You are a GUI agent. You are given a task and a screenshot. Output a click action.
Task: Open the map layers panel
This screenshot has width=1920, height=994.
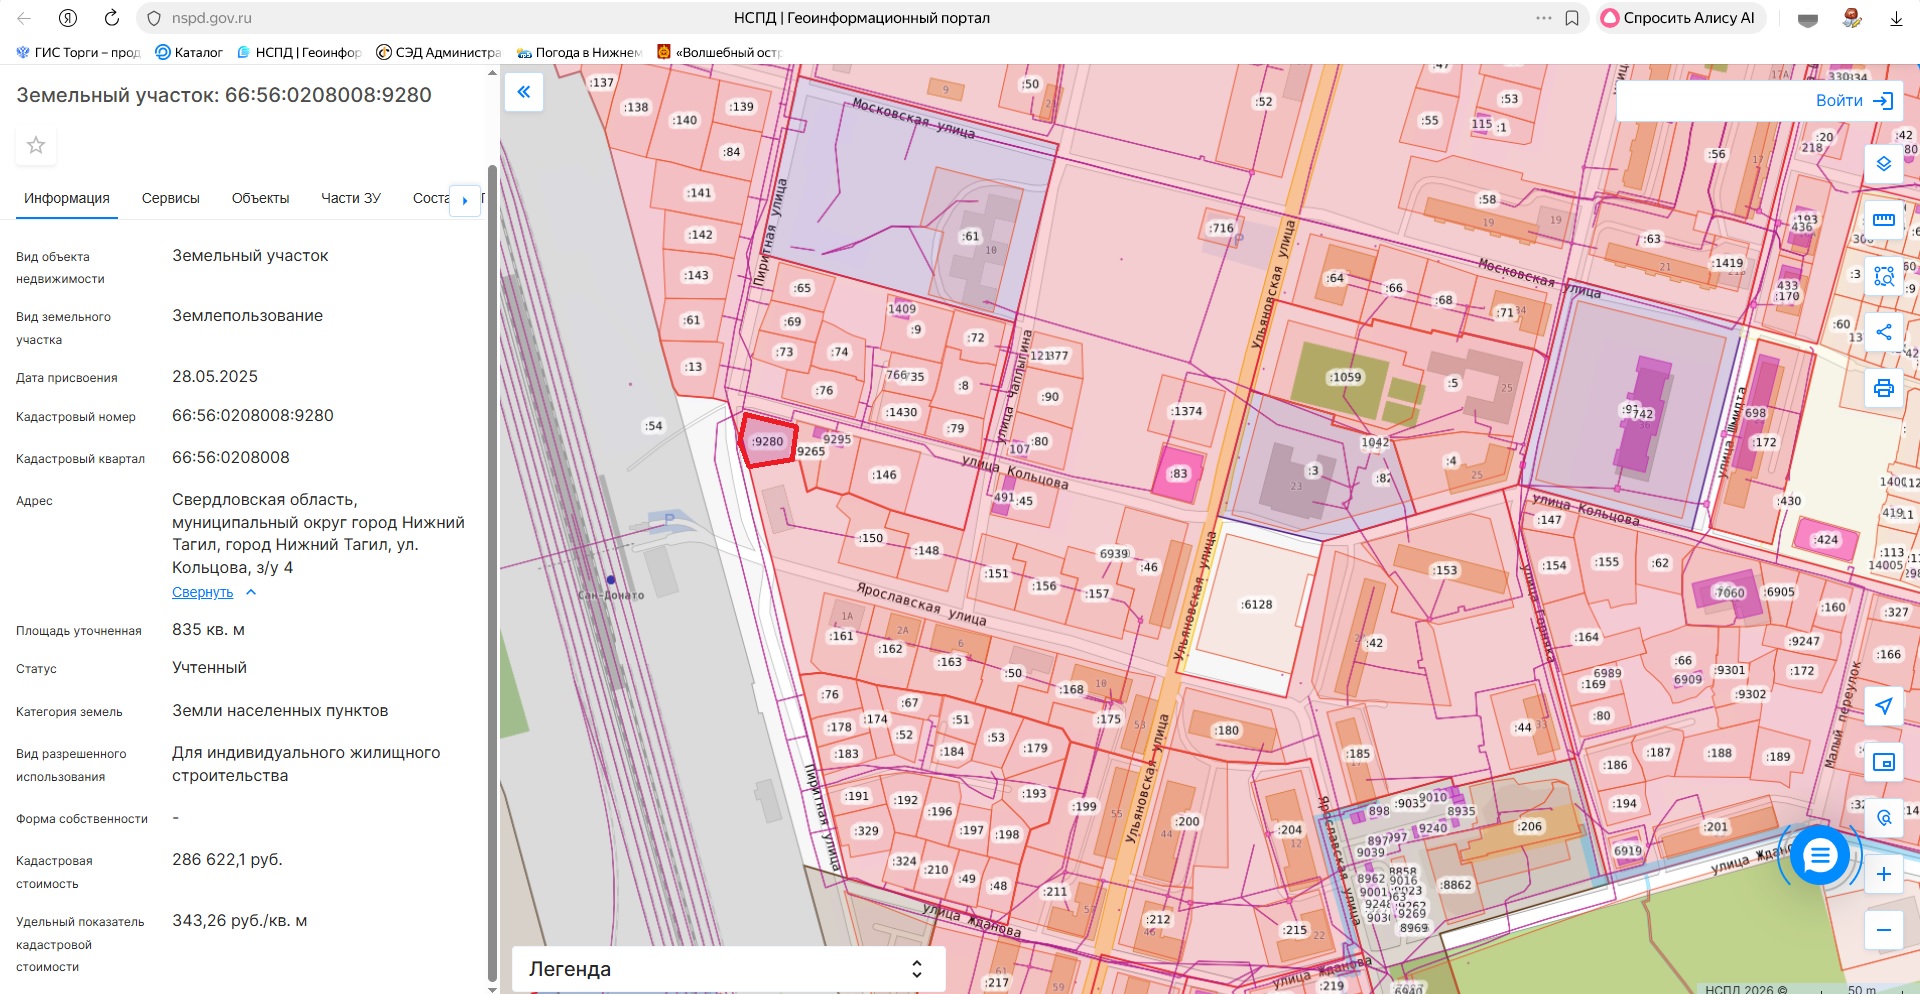pyautogui.click(x=1883, y=164)
